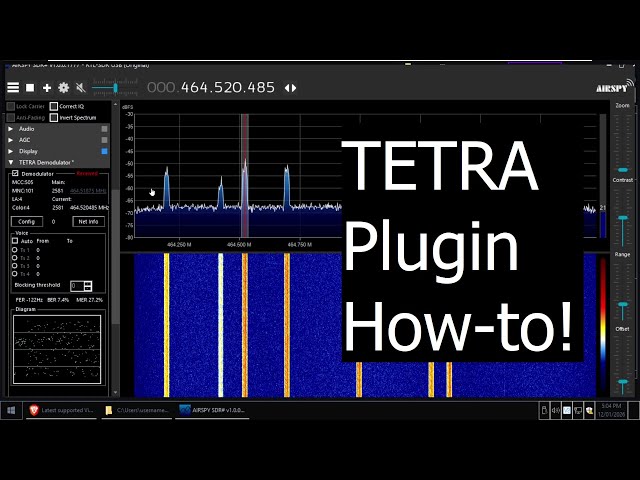
Task: Click the taskbar clock showing 5:04 PM
Action: (611, 410)
